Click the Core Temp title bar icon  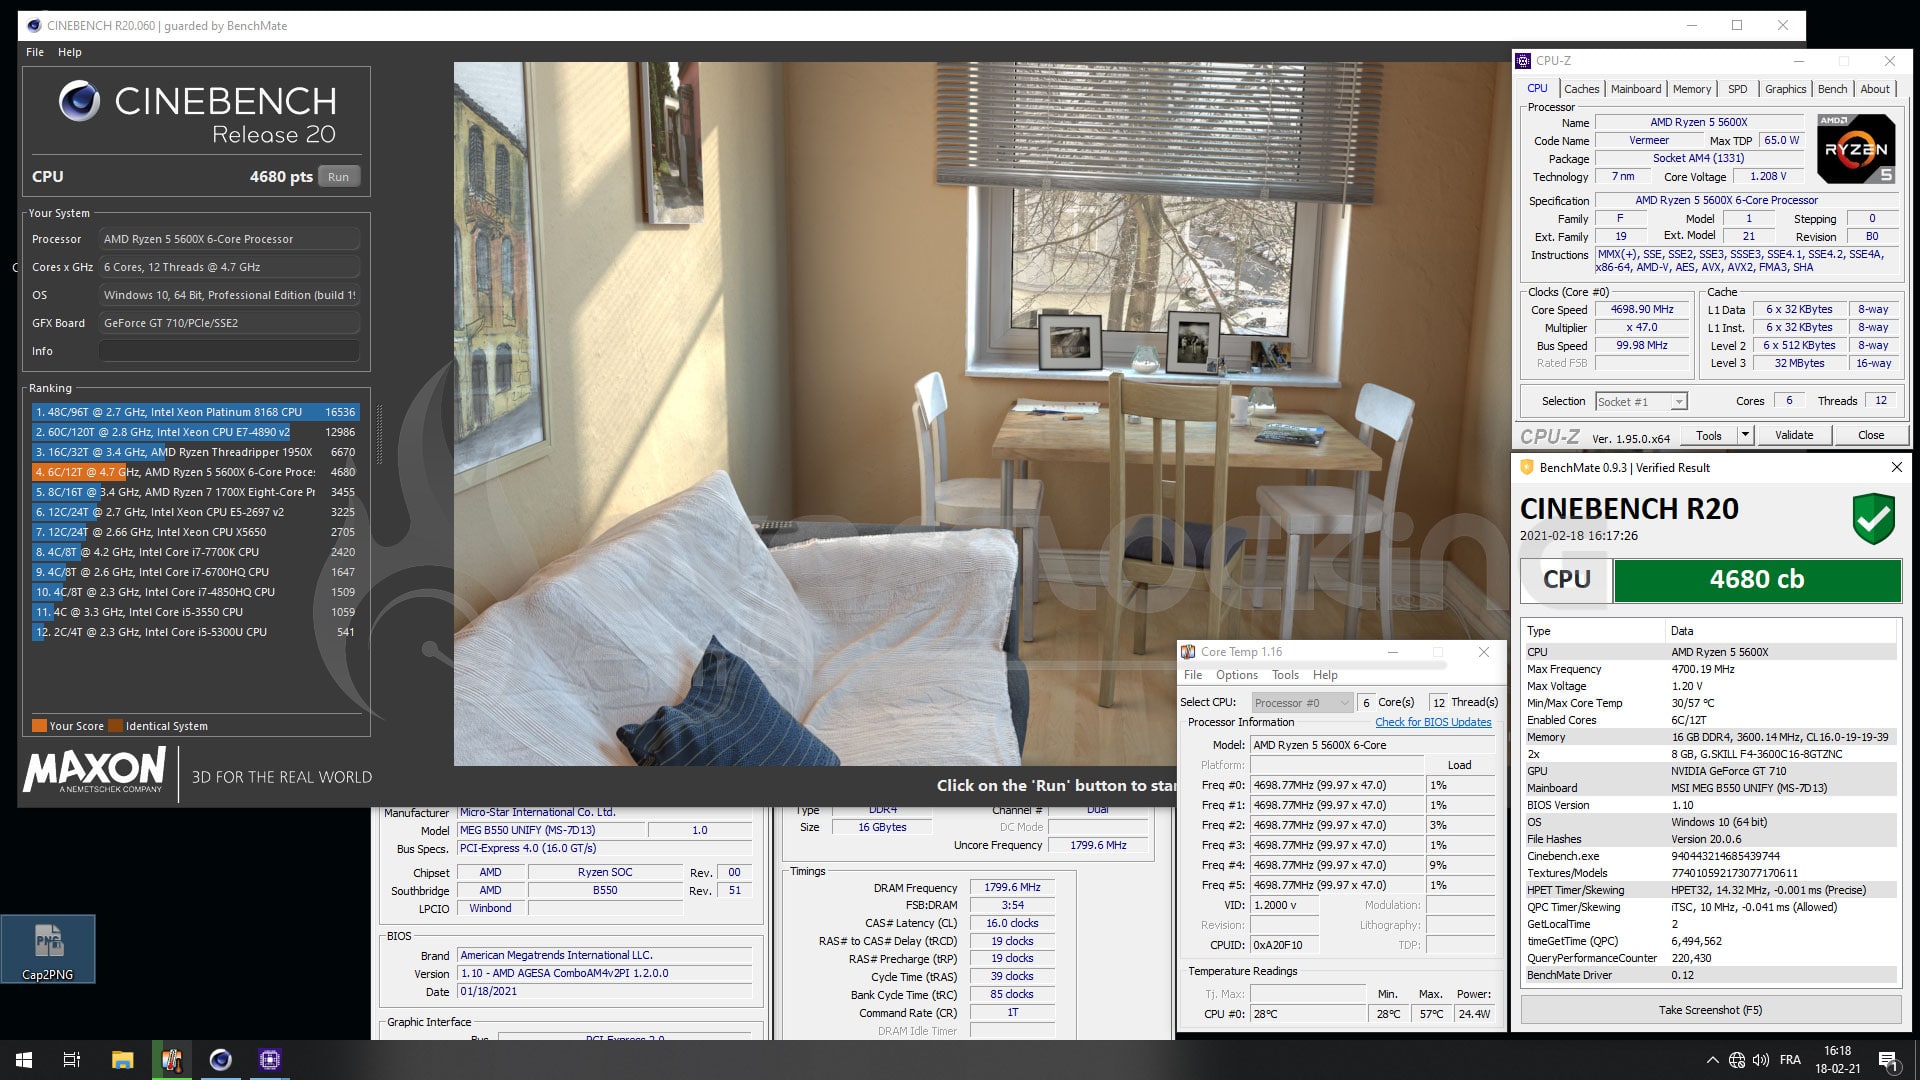[x=1188, y=652]
